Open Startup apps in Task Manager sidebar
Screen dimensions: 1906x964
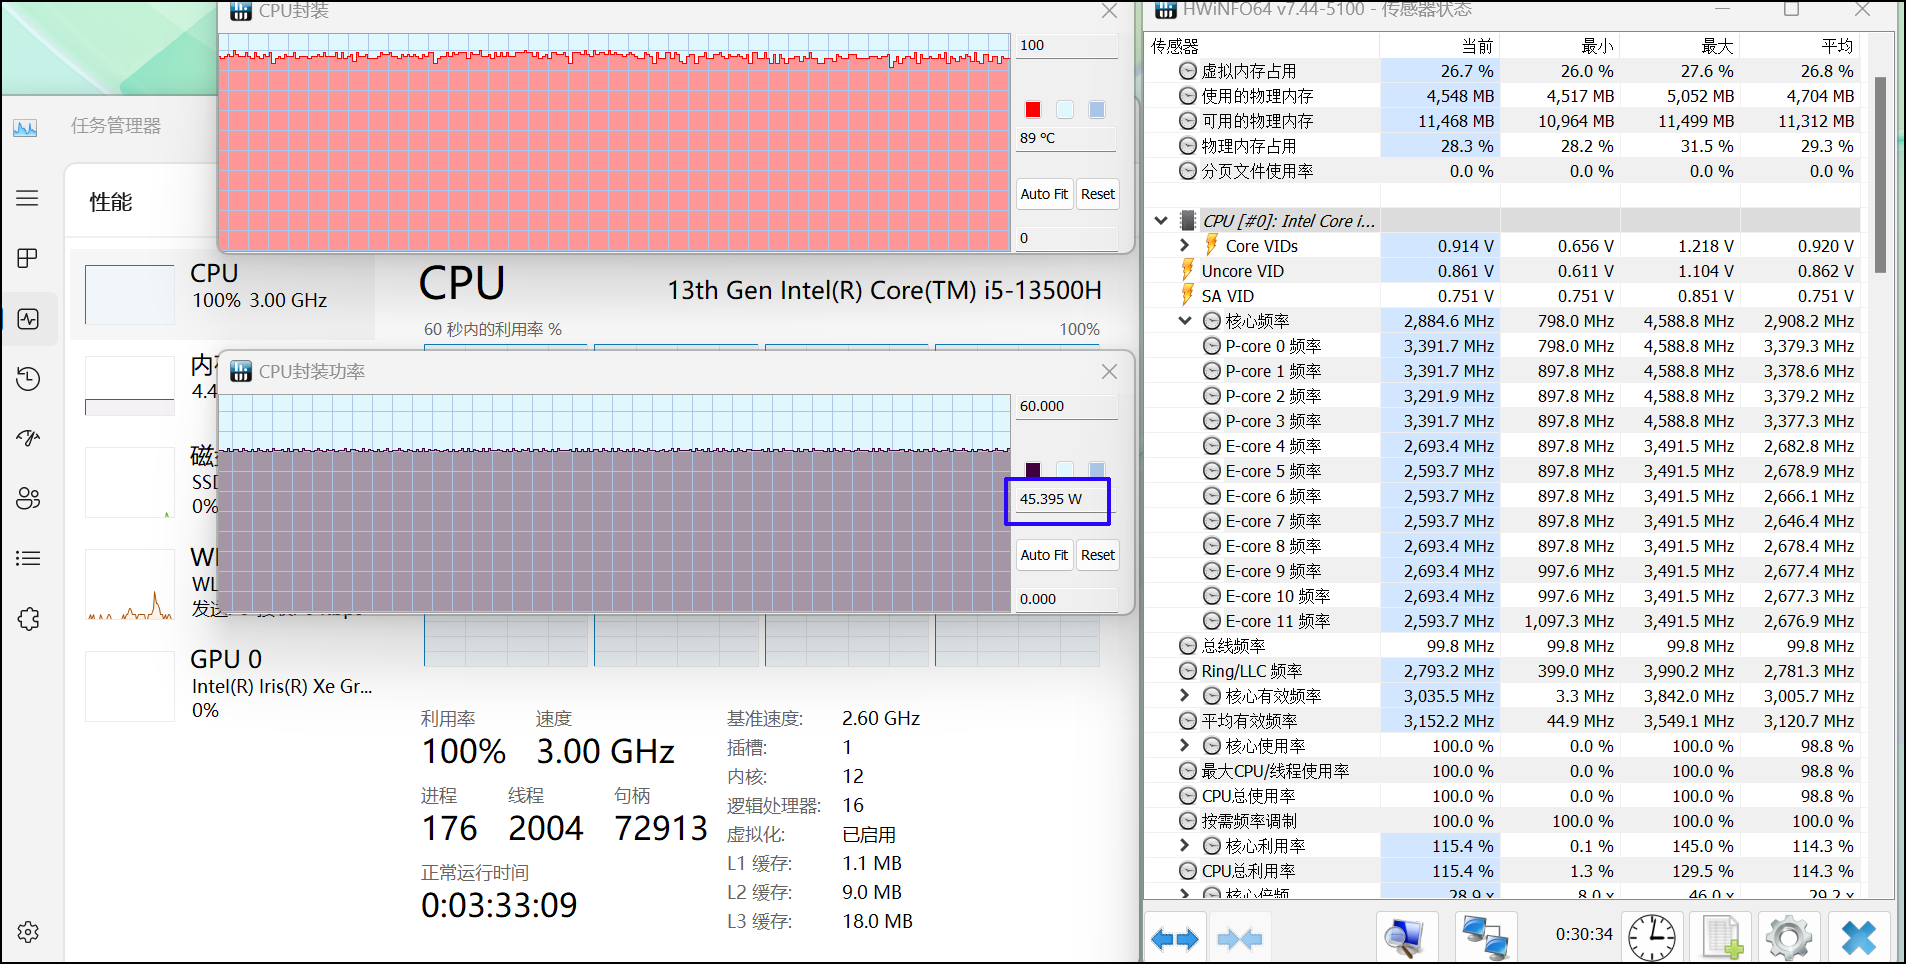(28, 438)
